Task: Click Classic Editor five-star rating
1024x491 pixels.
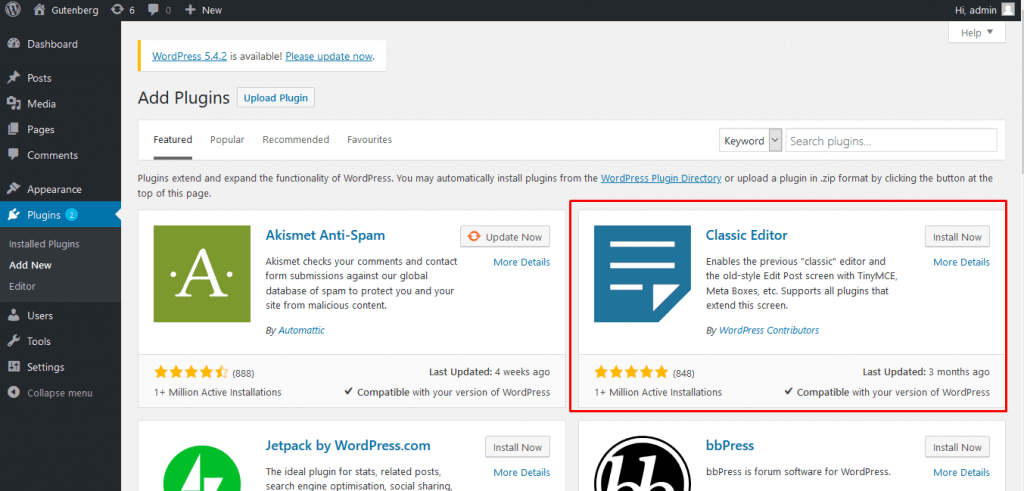Action: [632, 372]
